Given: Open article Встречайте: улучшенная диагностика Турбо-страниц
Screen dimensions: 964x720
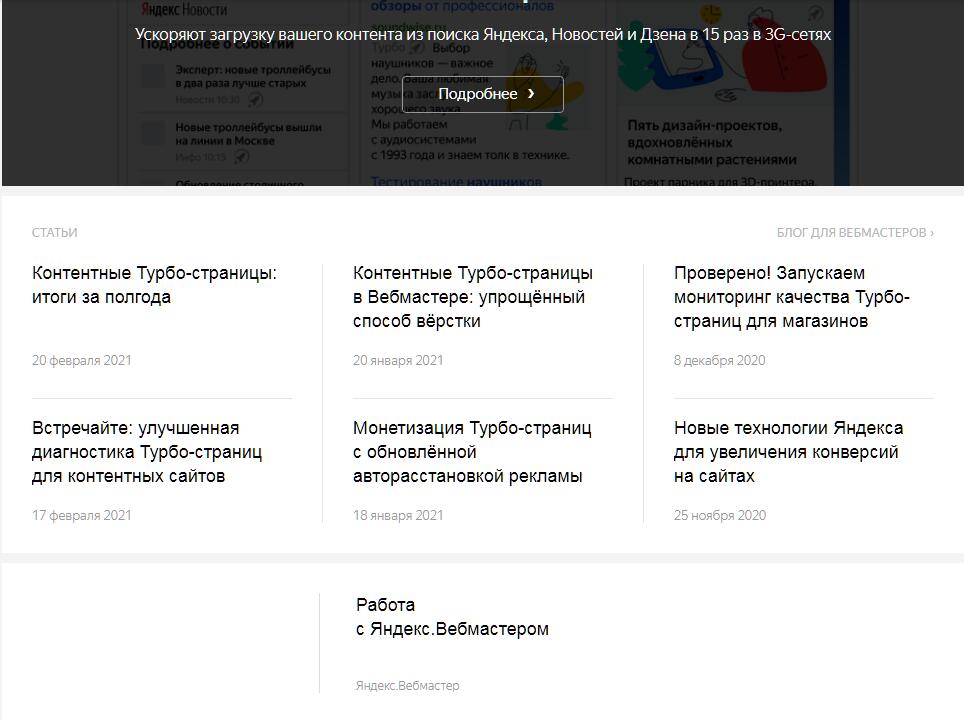Looking at the screenshot, I should [147, 452].
